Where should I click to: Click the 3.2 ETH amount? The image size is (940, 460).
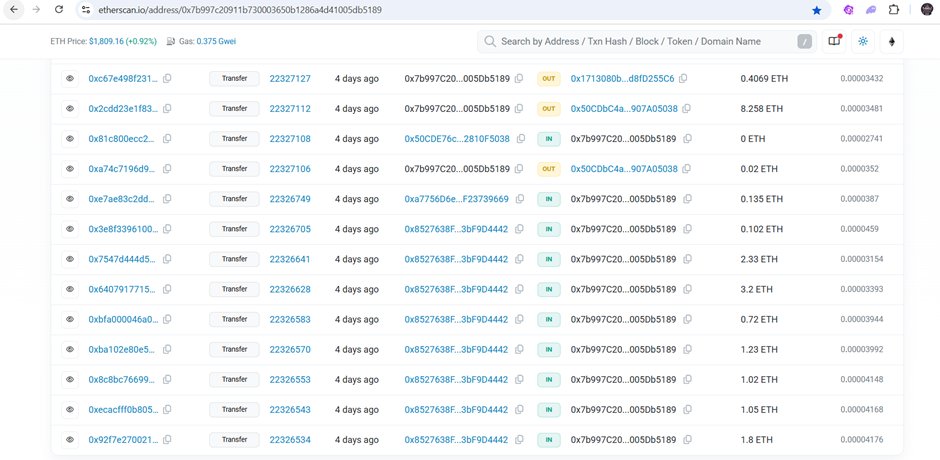(x=757, y=289)
